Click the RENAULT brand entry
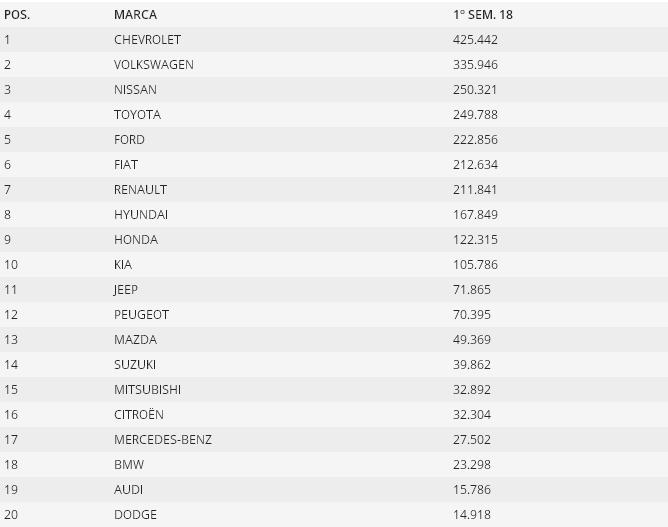Viewport: 668px width, 527px height. click(140, 190)
